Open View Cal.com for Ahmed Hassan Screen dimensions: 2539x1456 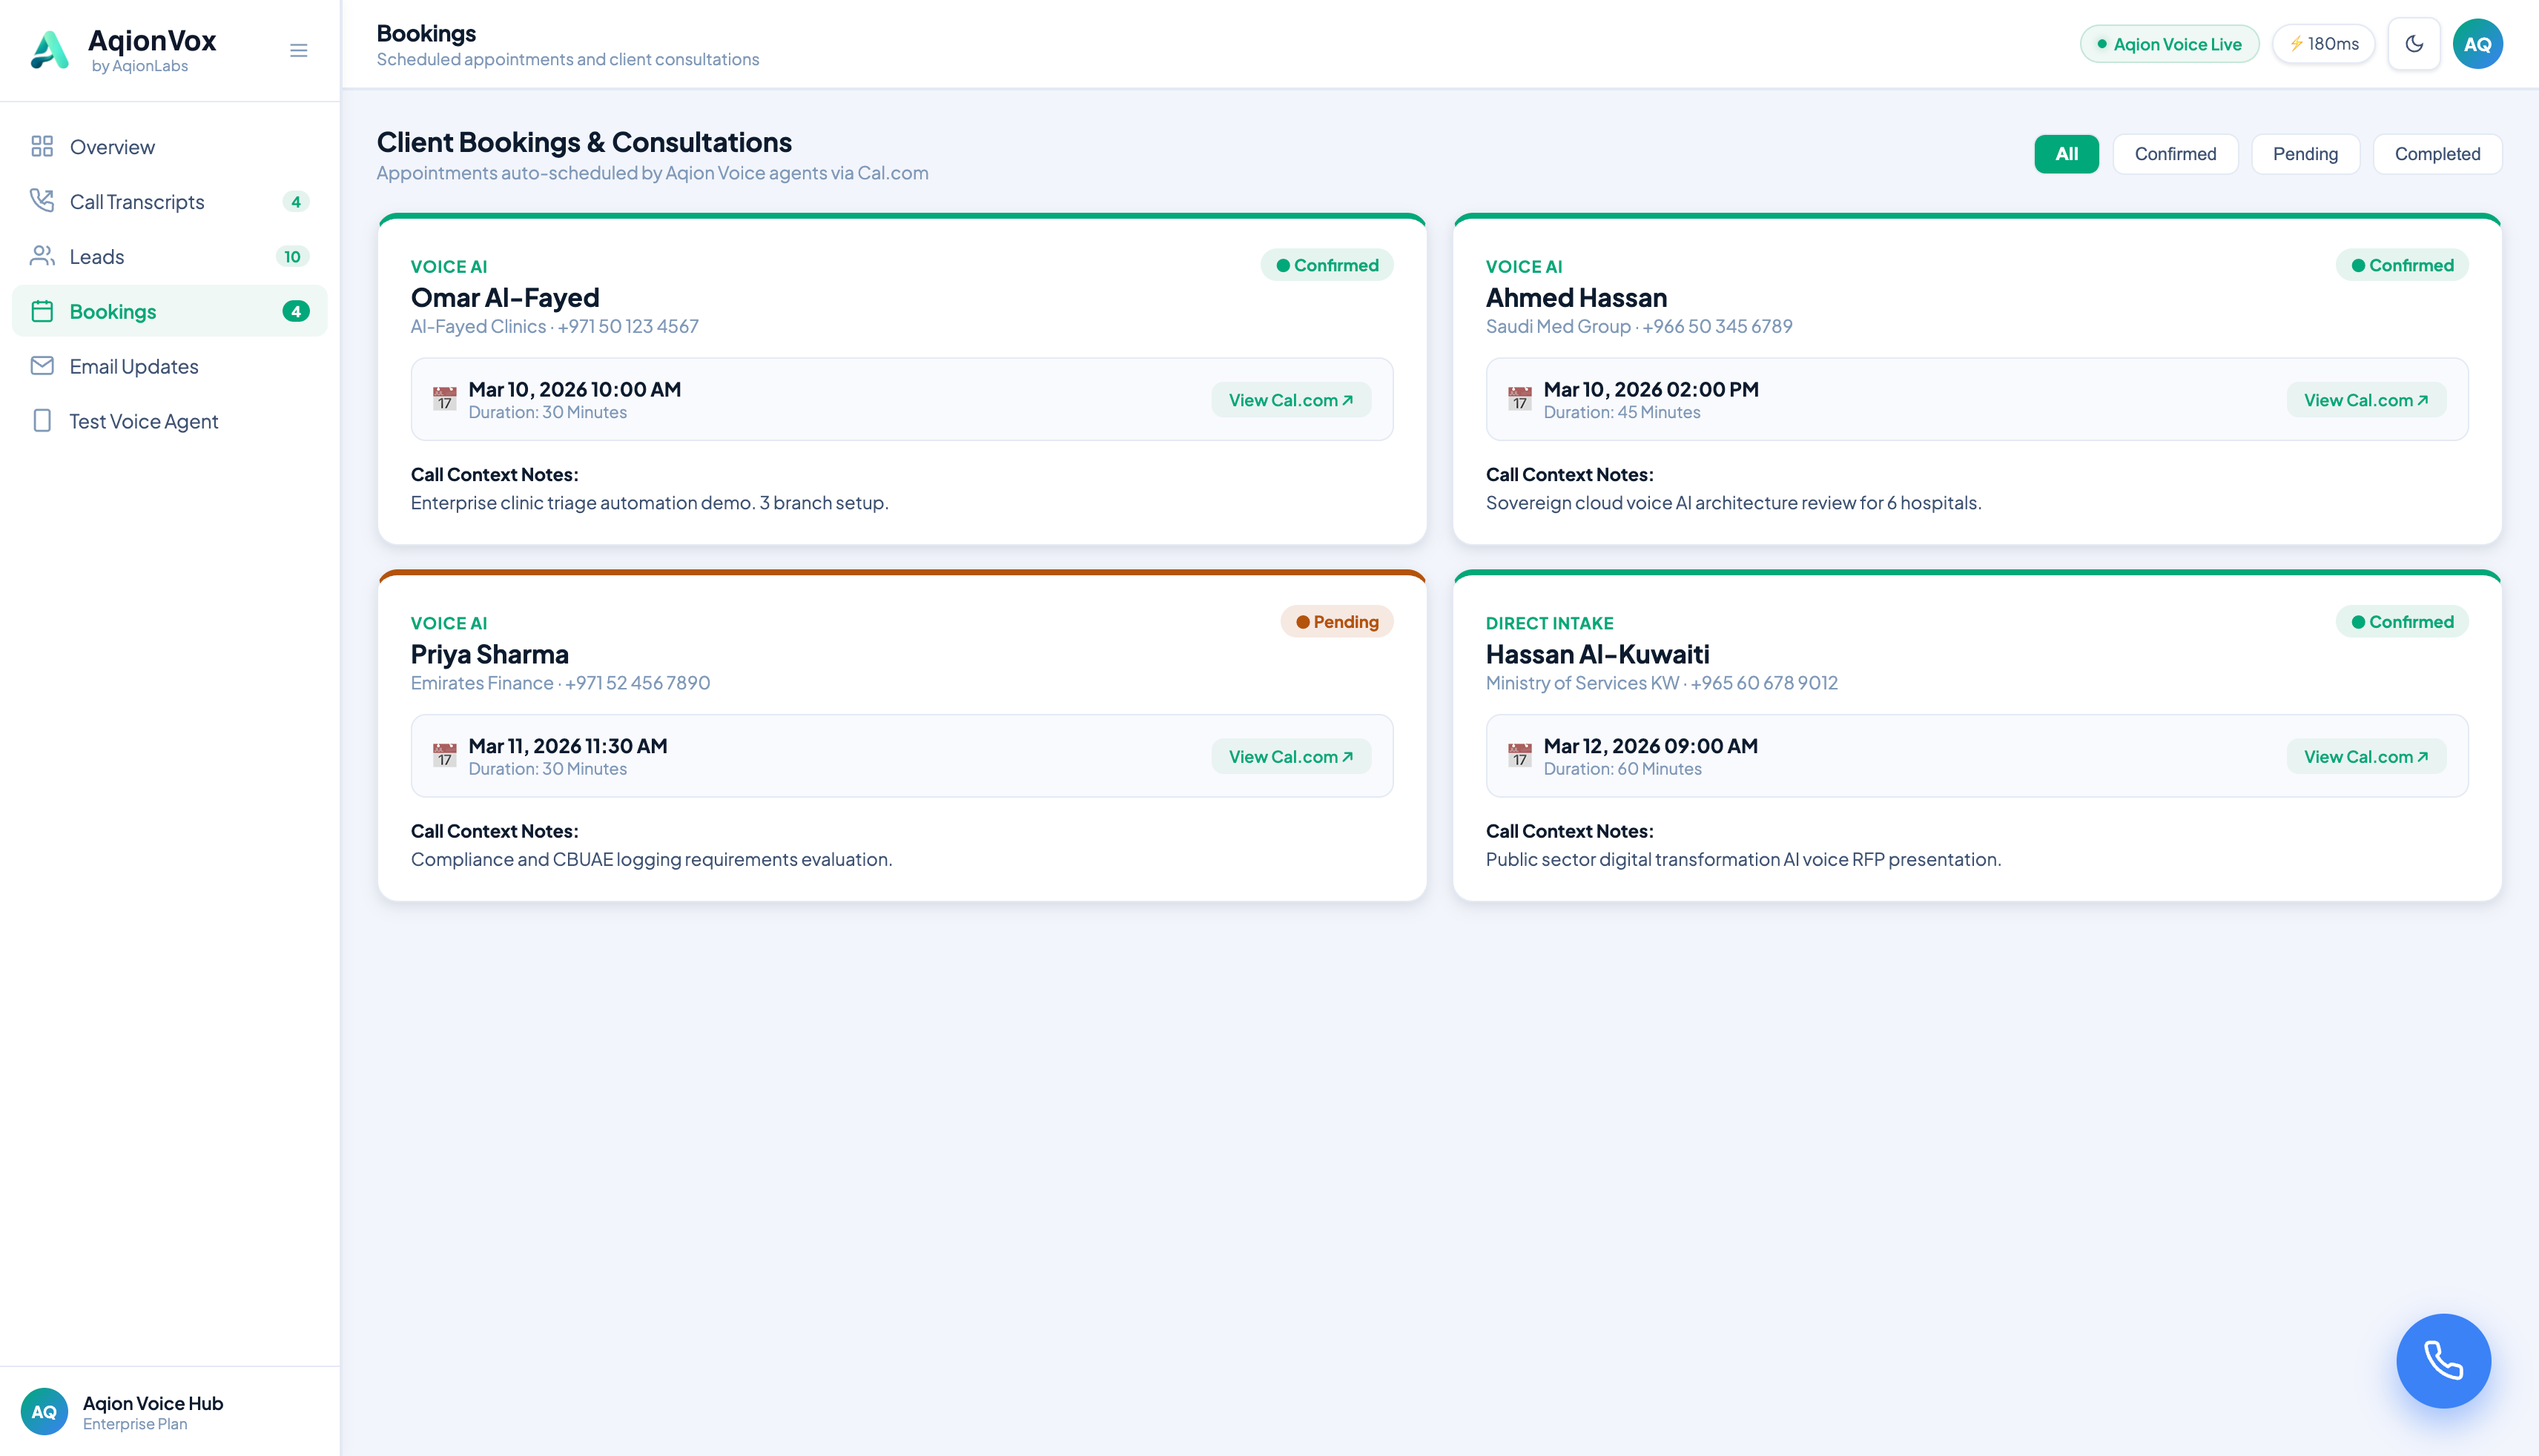click(2366, 400)
